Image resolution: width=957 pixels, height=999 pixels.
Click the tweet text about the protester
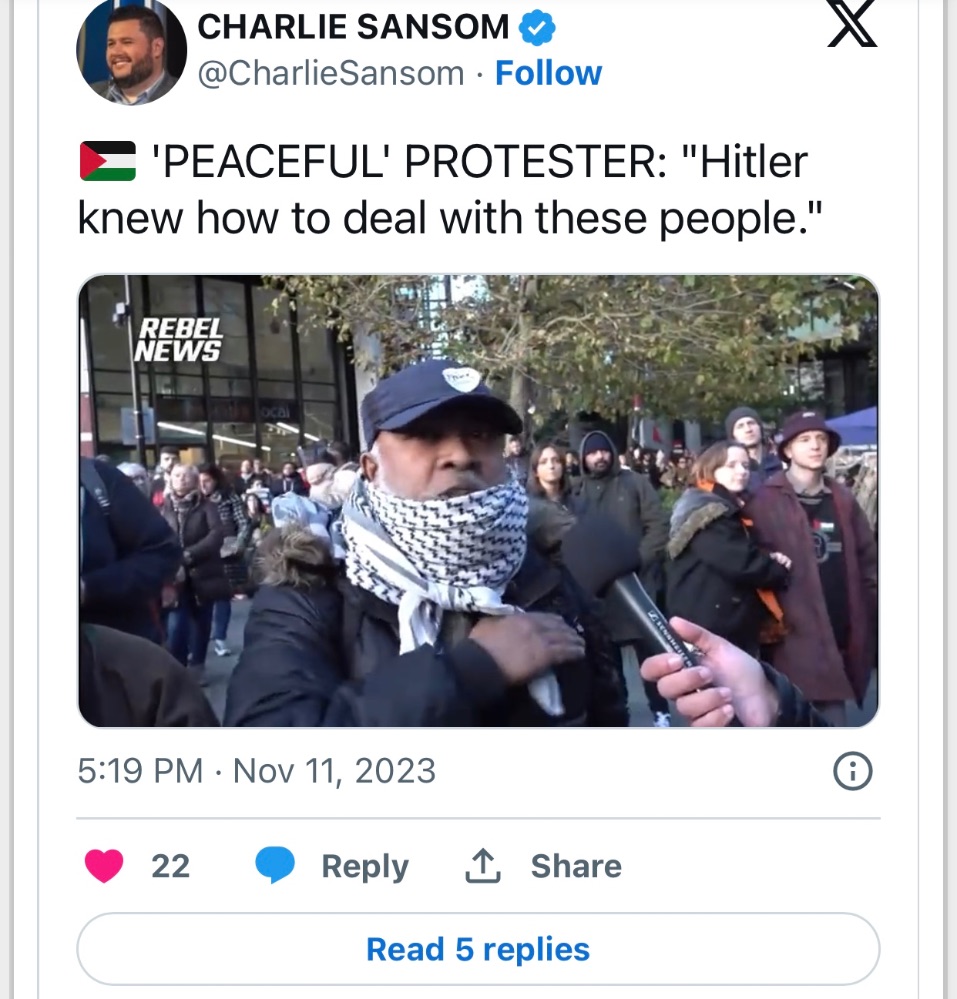point(450,190)
